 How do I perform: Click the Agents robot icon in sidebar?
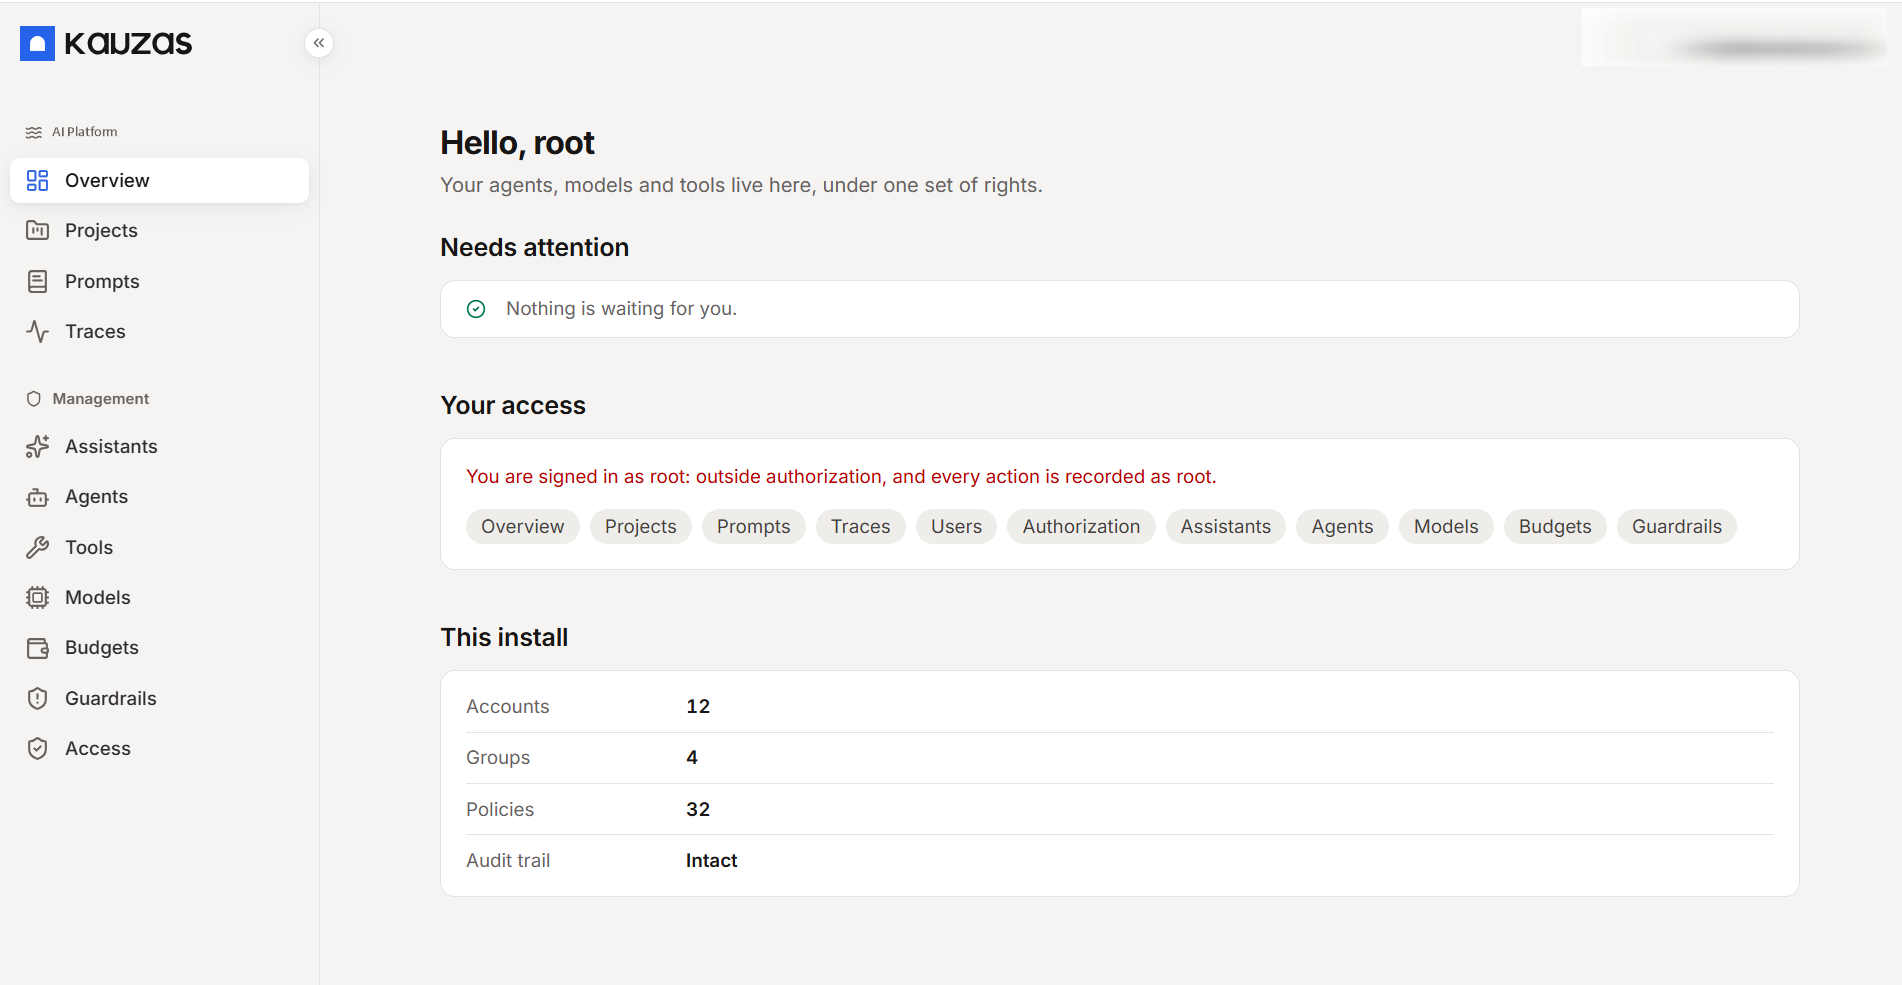37,496
